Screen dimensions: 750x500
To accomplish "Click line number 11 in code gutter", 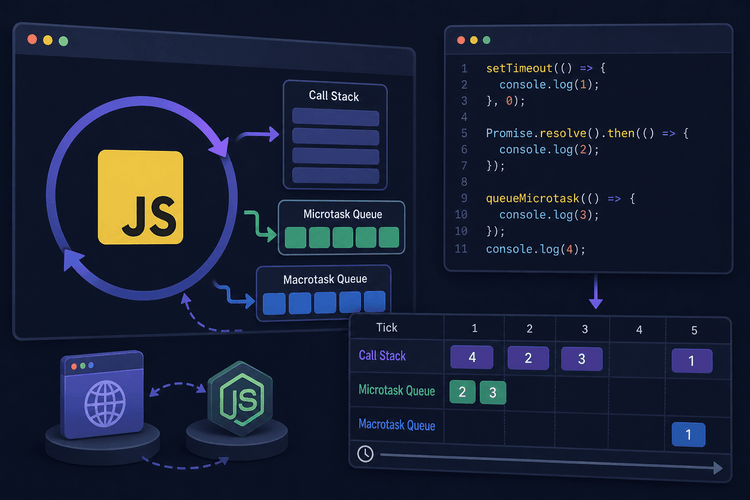I will pos(461,249).
